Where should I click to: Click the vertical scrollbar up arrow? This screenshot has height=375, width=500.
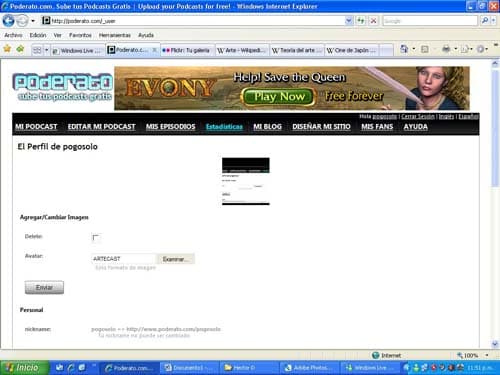tap(495, 64)
